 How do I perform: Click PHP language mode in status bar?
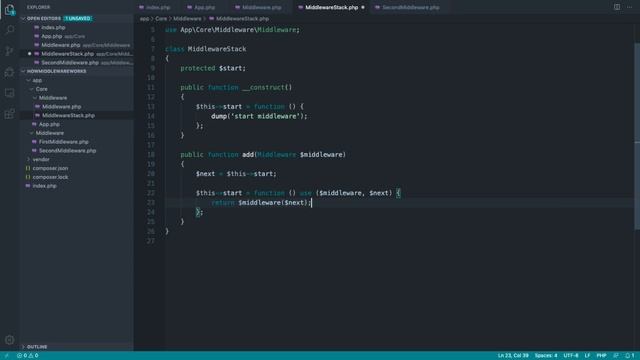(x=601, y=356)
